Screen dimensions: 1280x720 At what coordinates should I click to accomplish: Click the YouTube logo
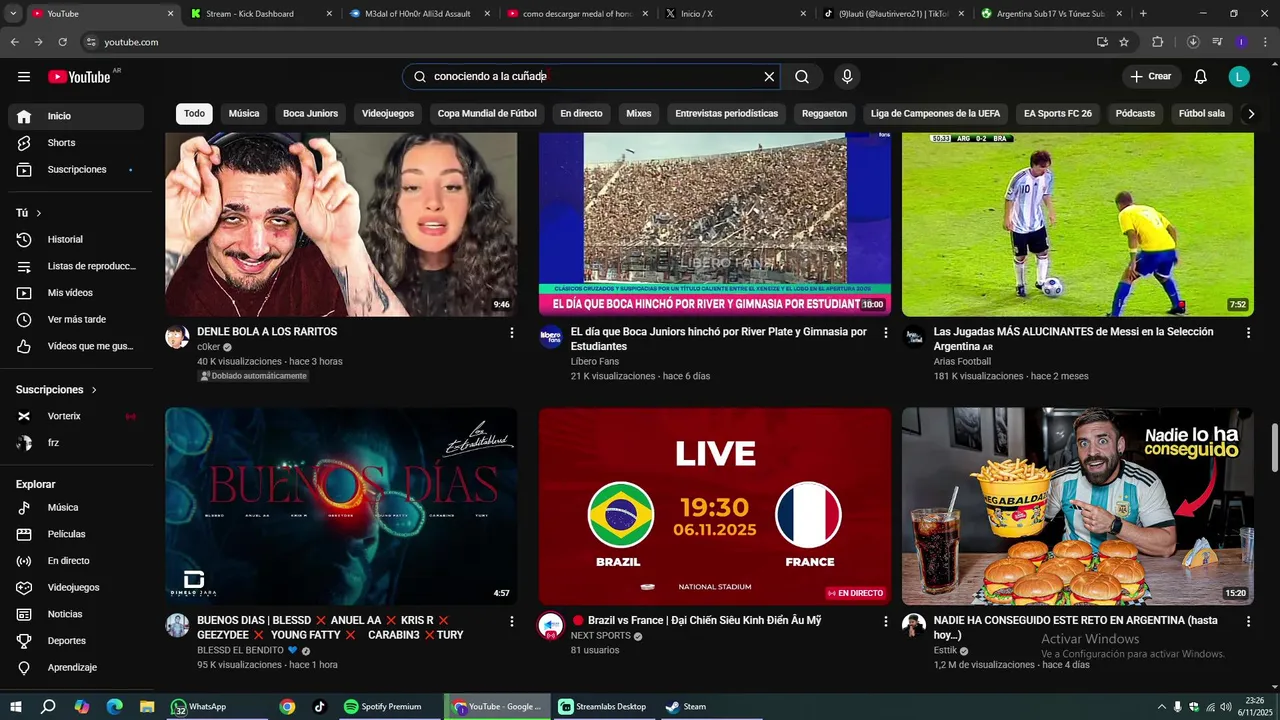pyautogui.click(x=80, y=77)
